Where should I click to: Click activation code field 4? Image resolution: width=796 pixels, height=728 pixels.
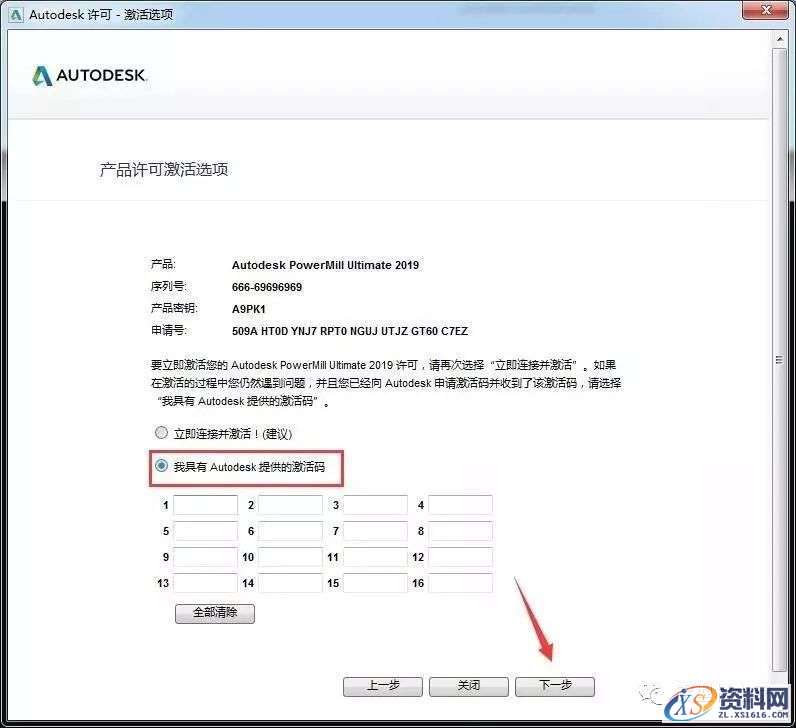tap(460, 505)
